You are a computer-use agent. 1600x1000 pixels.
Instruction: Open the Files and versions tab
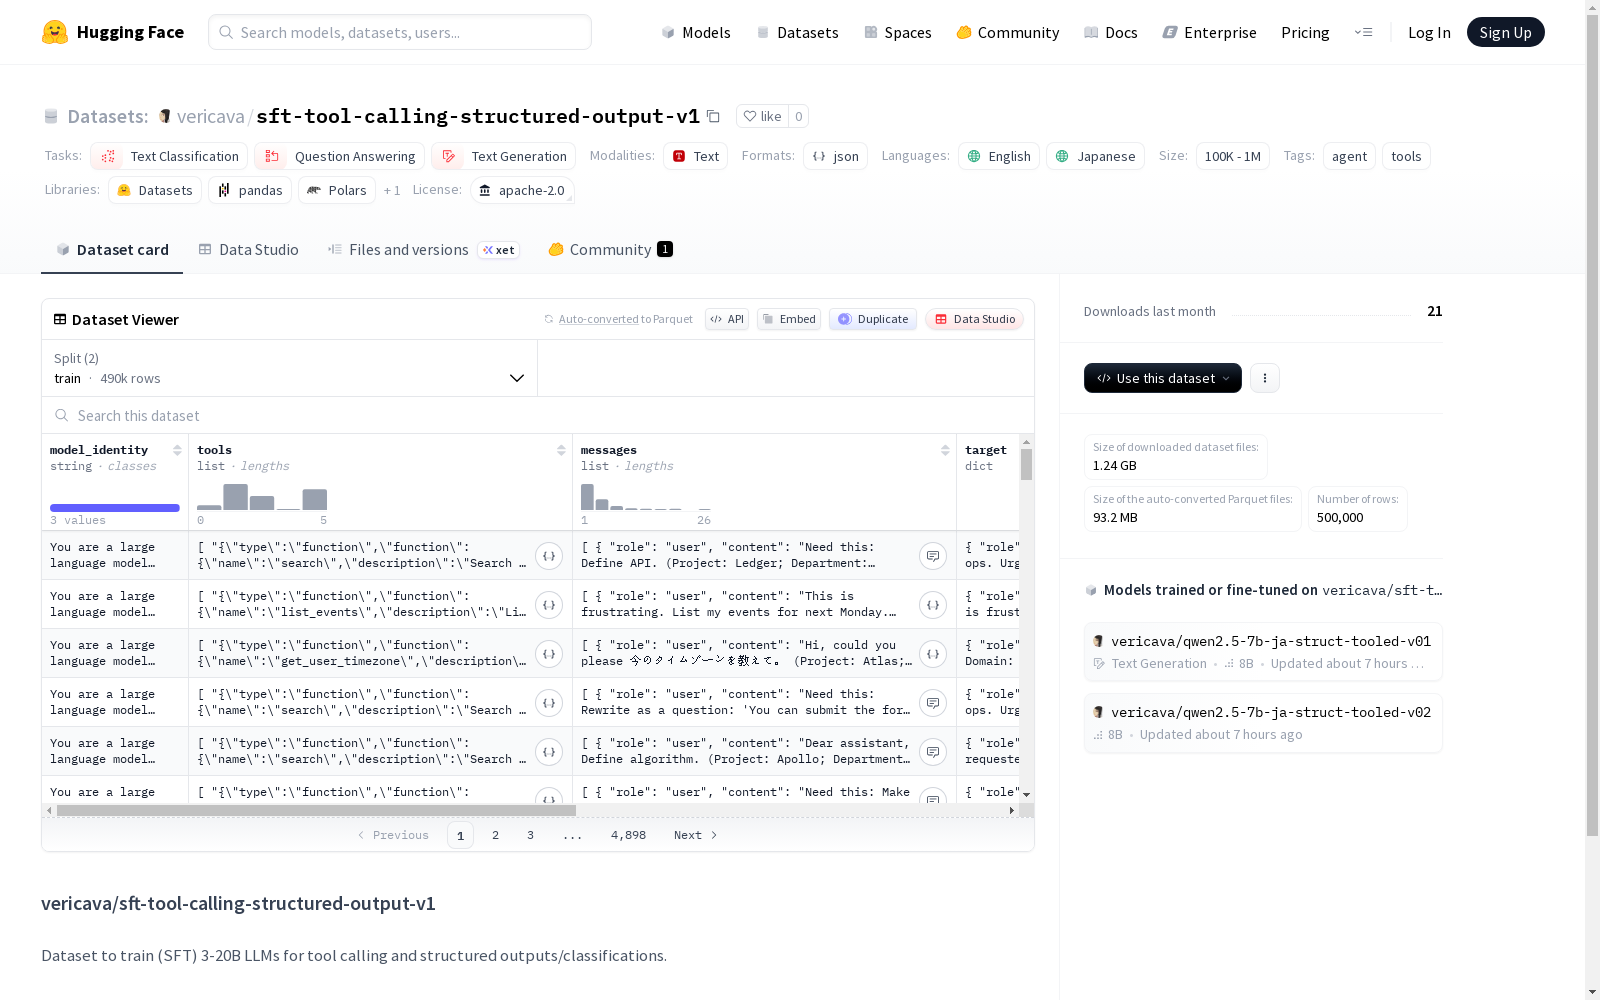click(x=423, y=250)
